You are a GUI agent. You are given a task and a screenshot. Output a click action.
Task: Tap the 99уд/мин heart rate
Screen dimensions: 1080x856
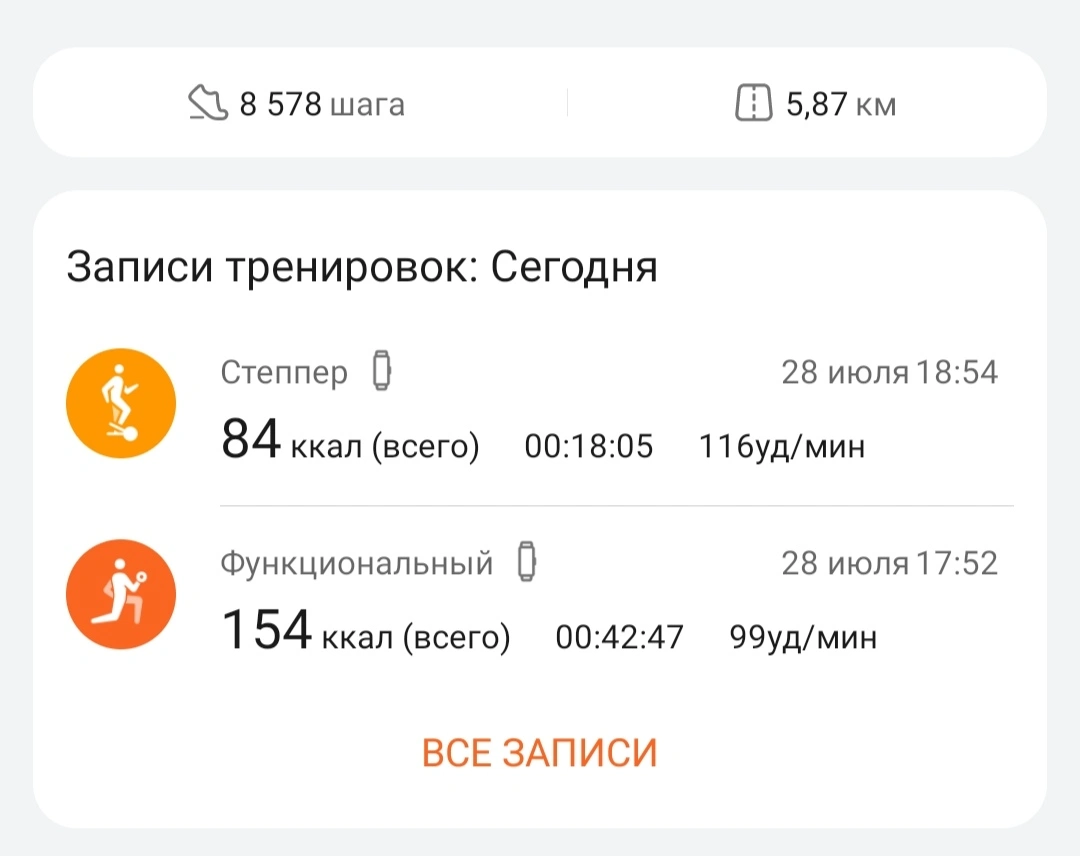coord(803,637)
